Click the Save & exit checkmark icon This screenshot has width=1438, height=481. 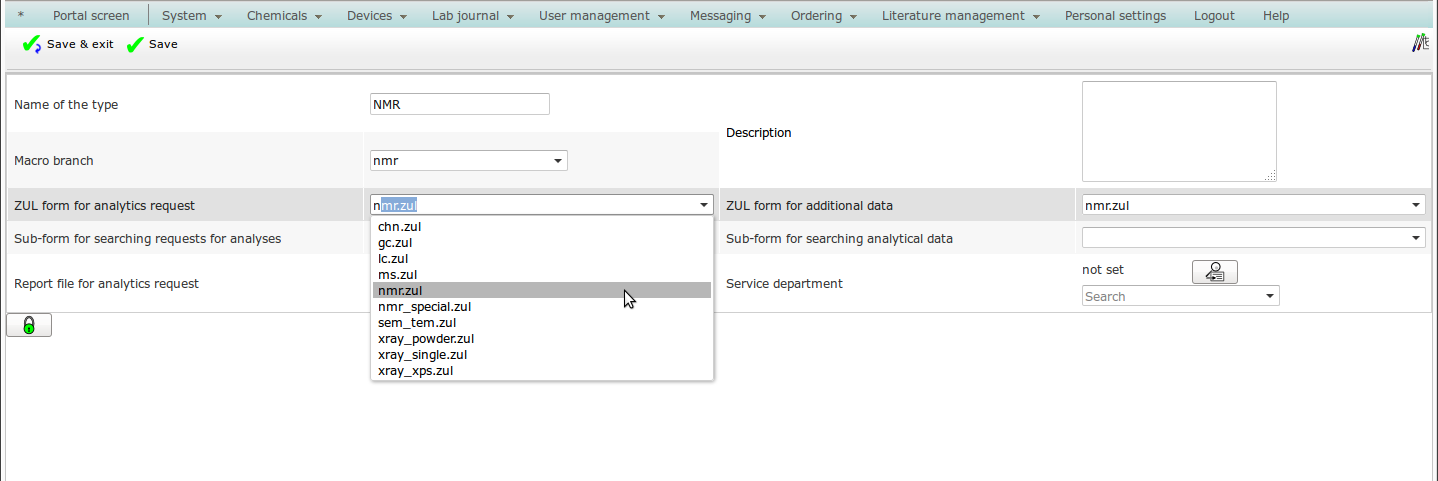coord(31,45)
